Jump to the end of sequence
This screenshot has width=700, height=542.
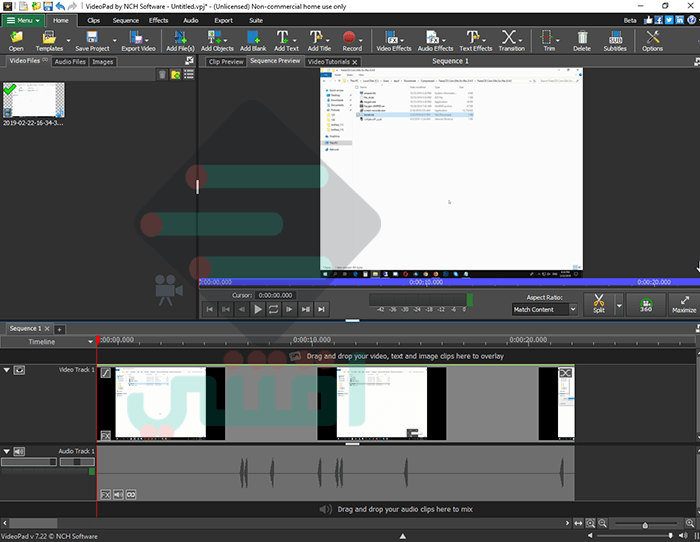321,309
